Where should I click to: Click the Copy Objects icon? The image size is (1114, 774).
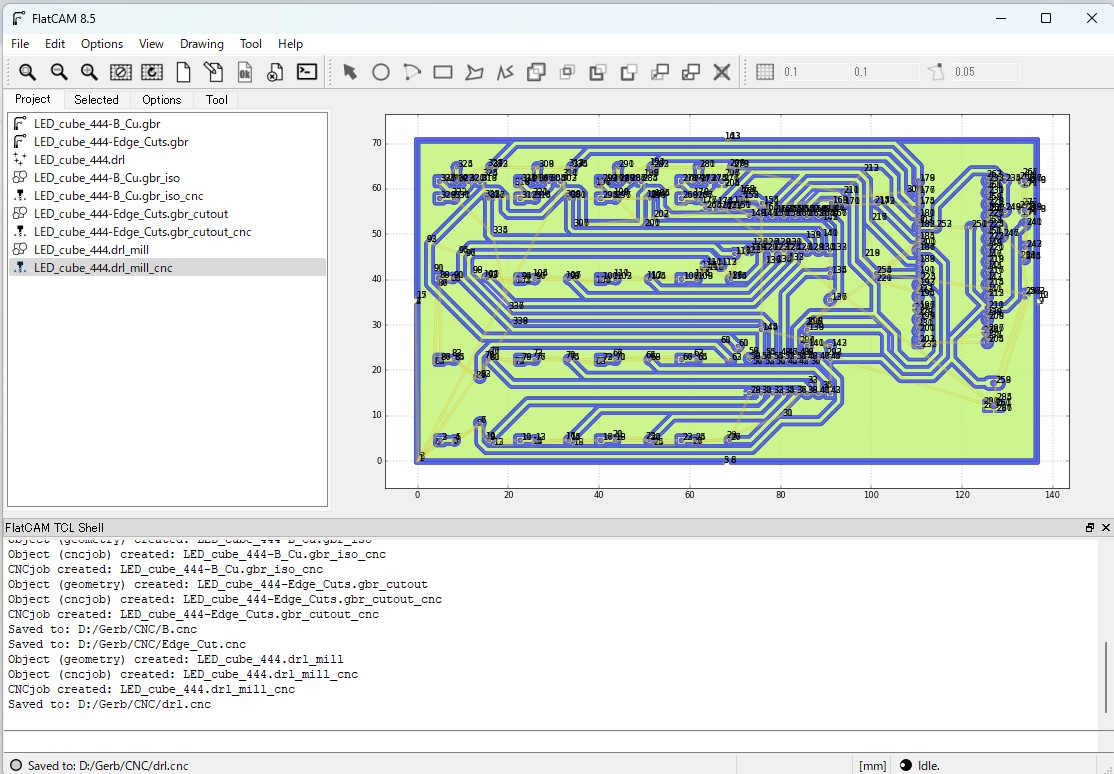tap(691, 72)
